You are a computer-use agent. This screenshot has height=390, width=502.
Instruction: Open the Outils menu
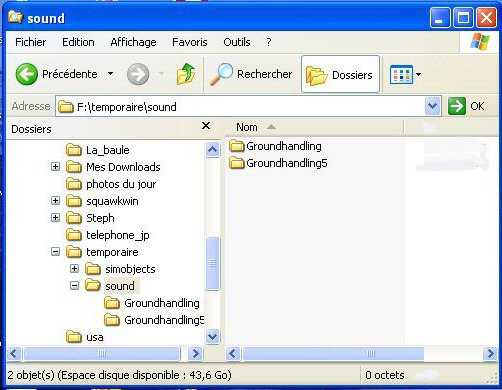click(x=237, y=42)
